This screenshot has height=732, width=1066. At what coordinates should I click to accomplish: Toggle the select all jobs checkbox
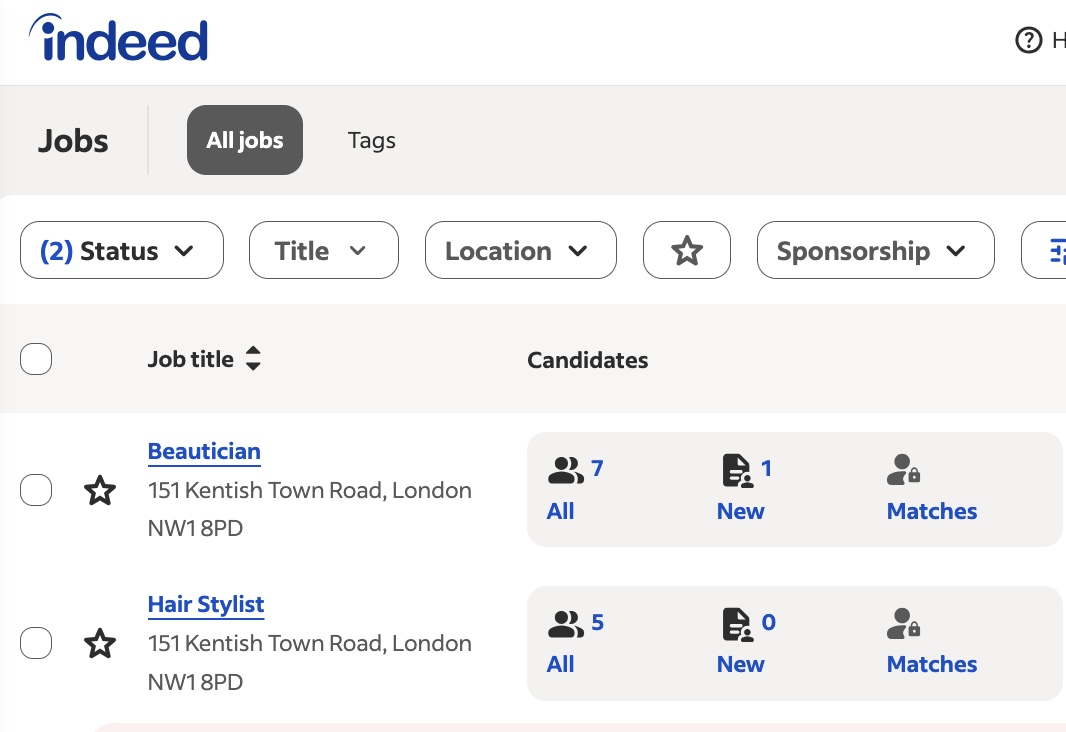36,359
